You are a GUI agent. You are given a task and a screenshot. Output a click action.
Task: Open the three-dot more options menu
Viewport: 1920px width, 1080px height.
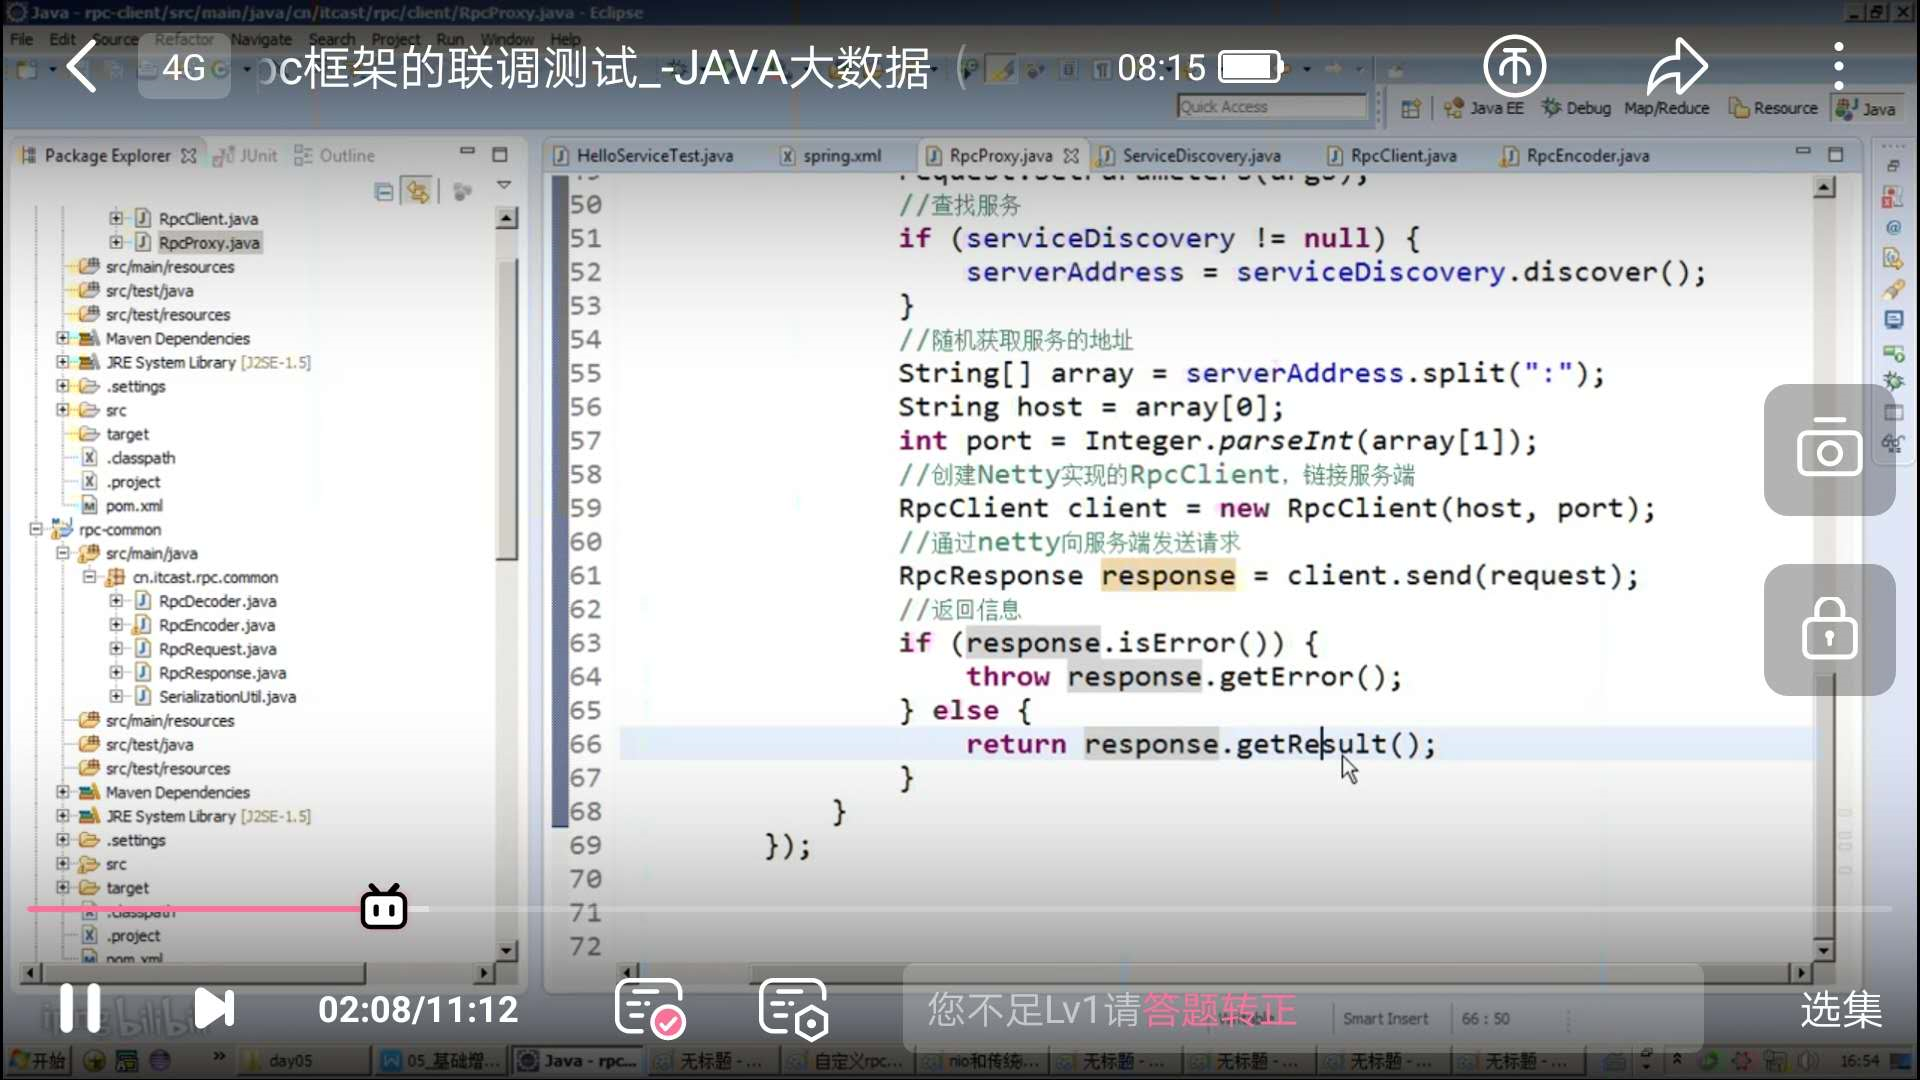pyautogui.click(x=1838, y=67)
